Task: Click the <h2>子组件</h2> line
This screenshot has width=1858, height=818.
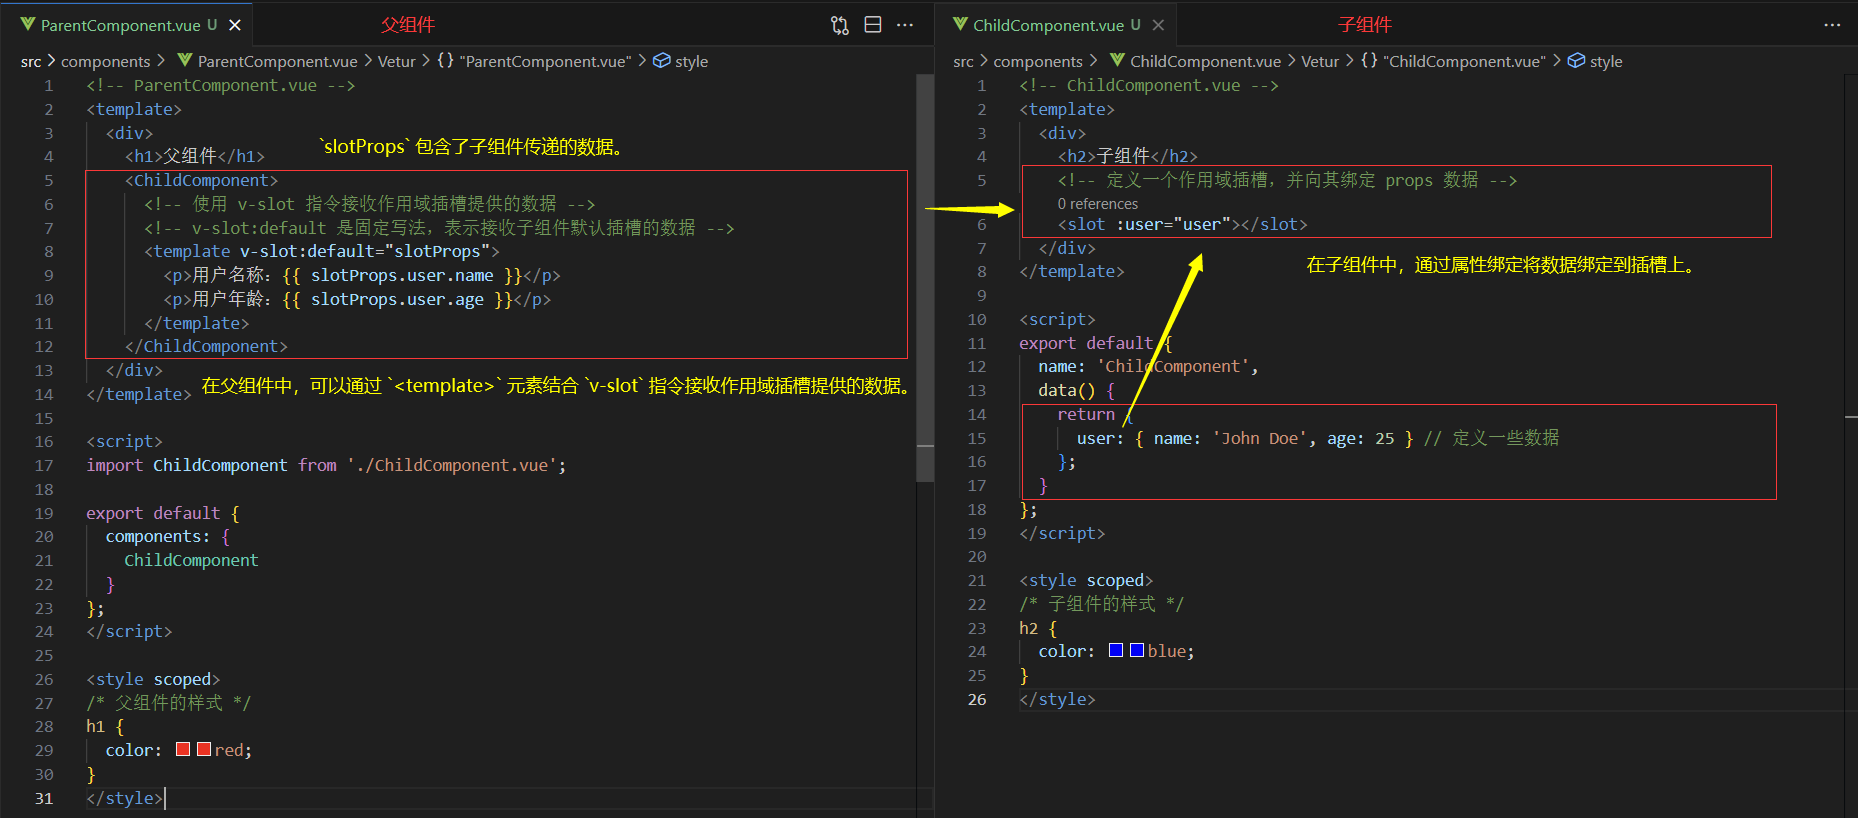Action: [x=1127, y=156]
